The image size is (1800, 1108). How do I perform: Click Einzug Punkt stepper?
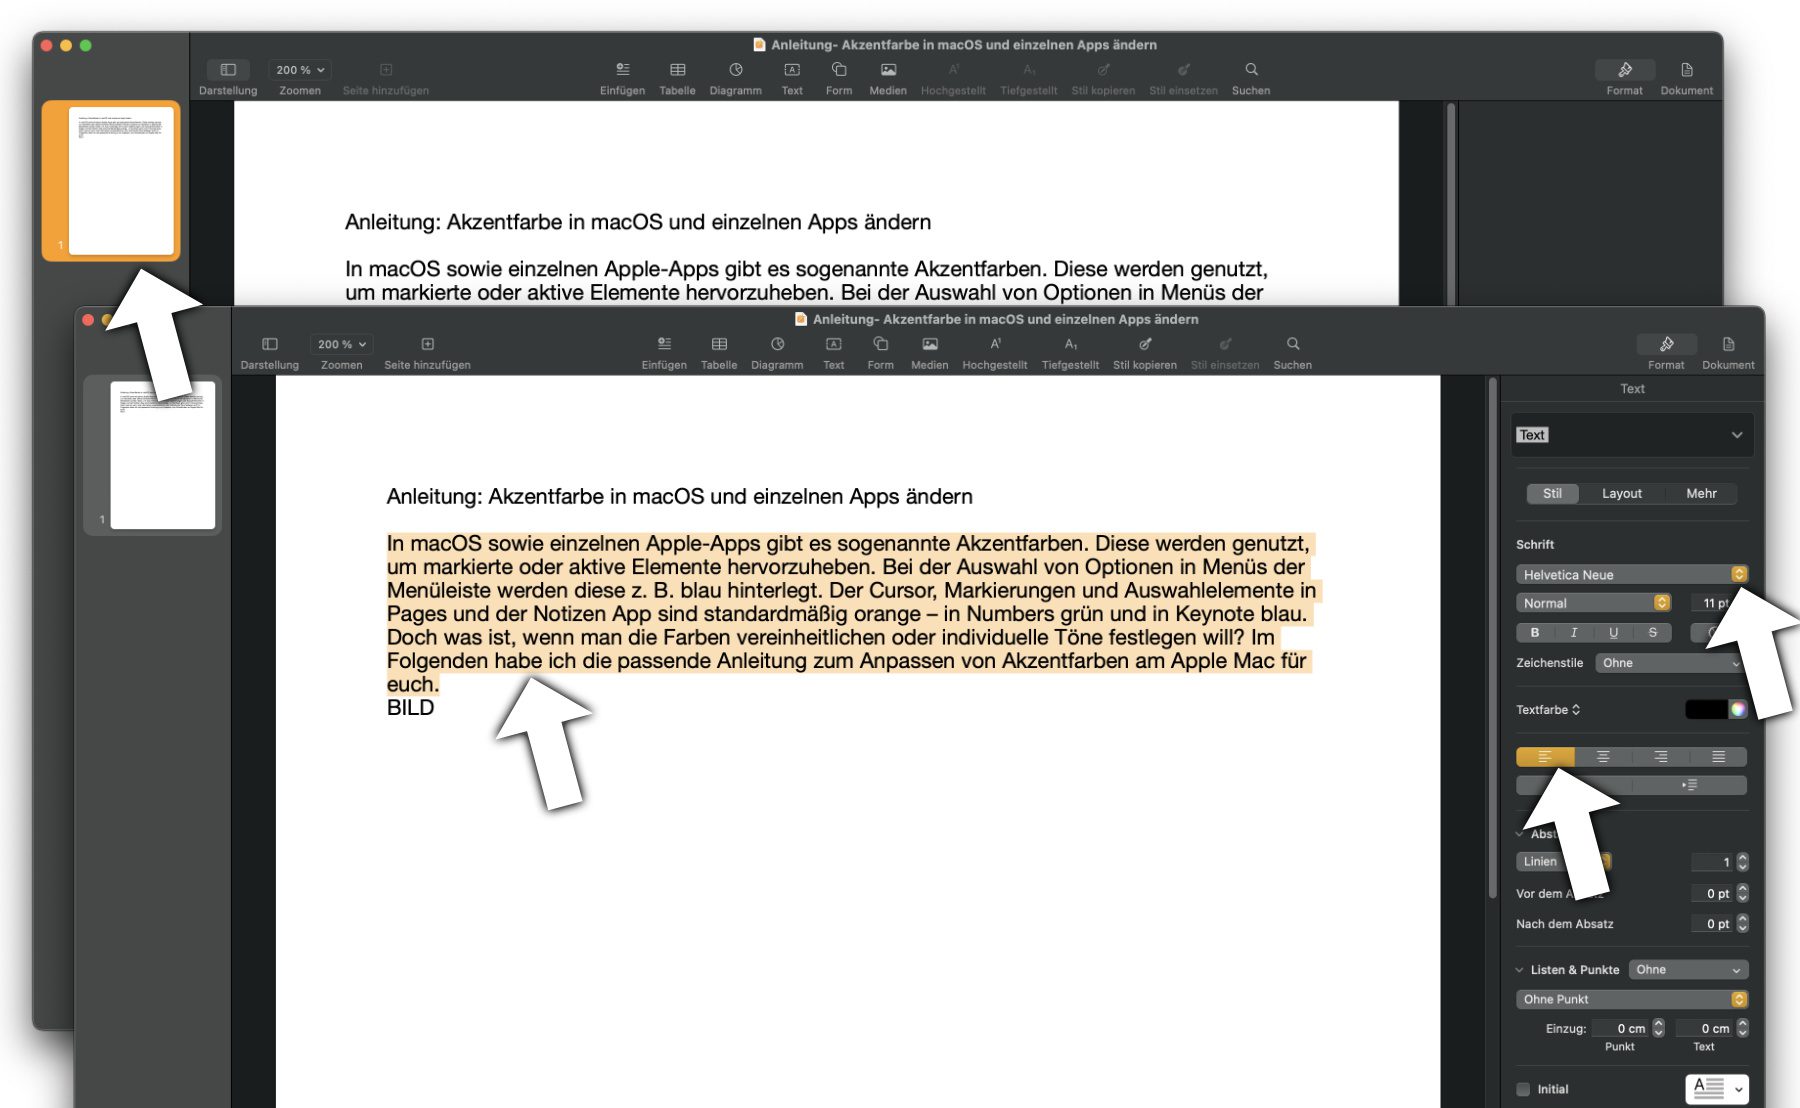1658,1028
